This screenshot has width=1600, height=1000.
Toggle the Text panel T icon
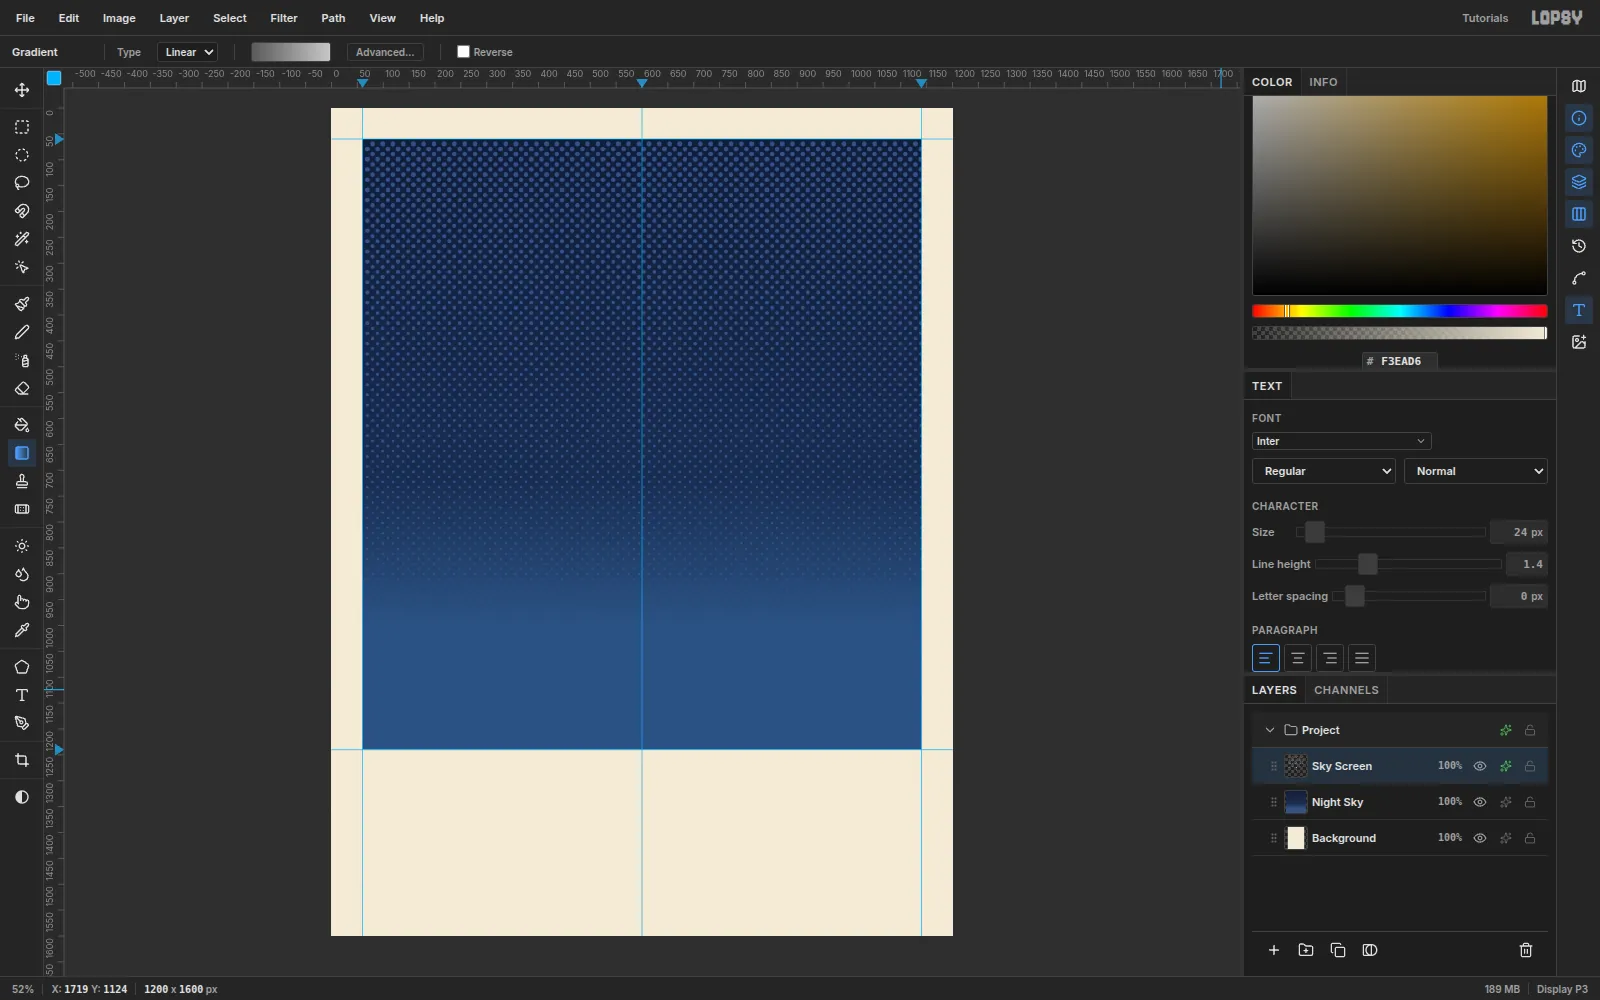pyautogui.click(x=1579, y=310)
